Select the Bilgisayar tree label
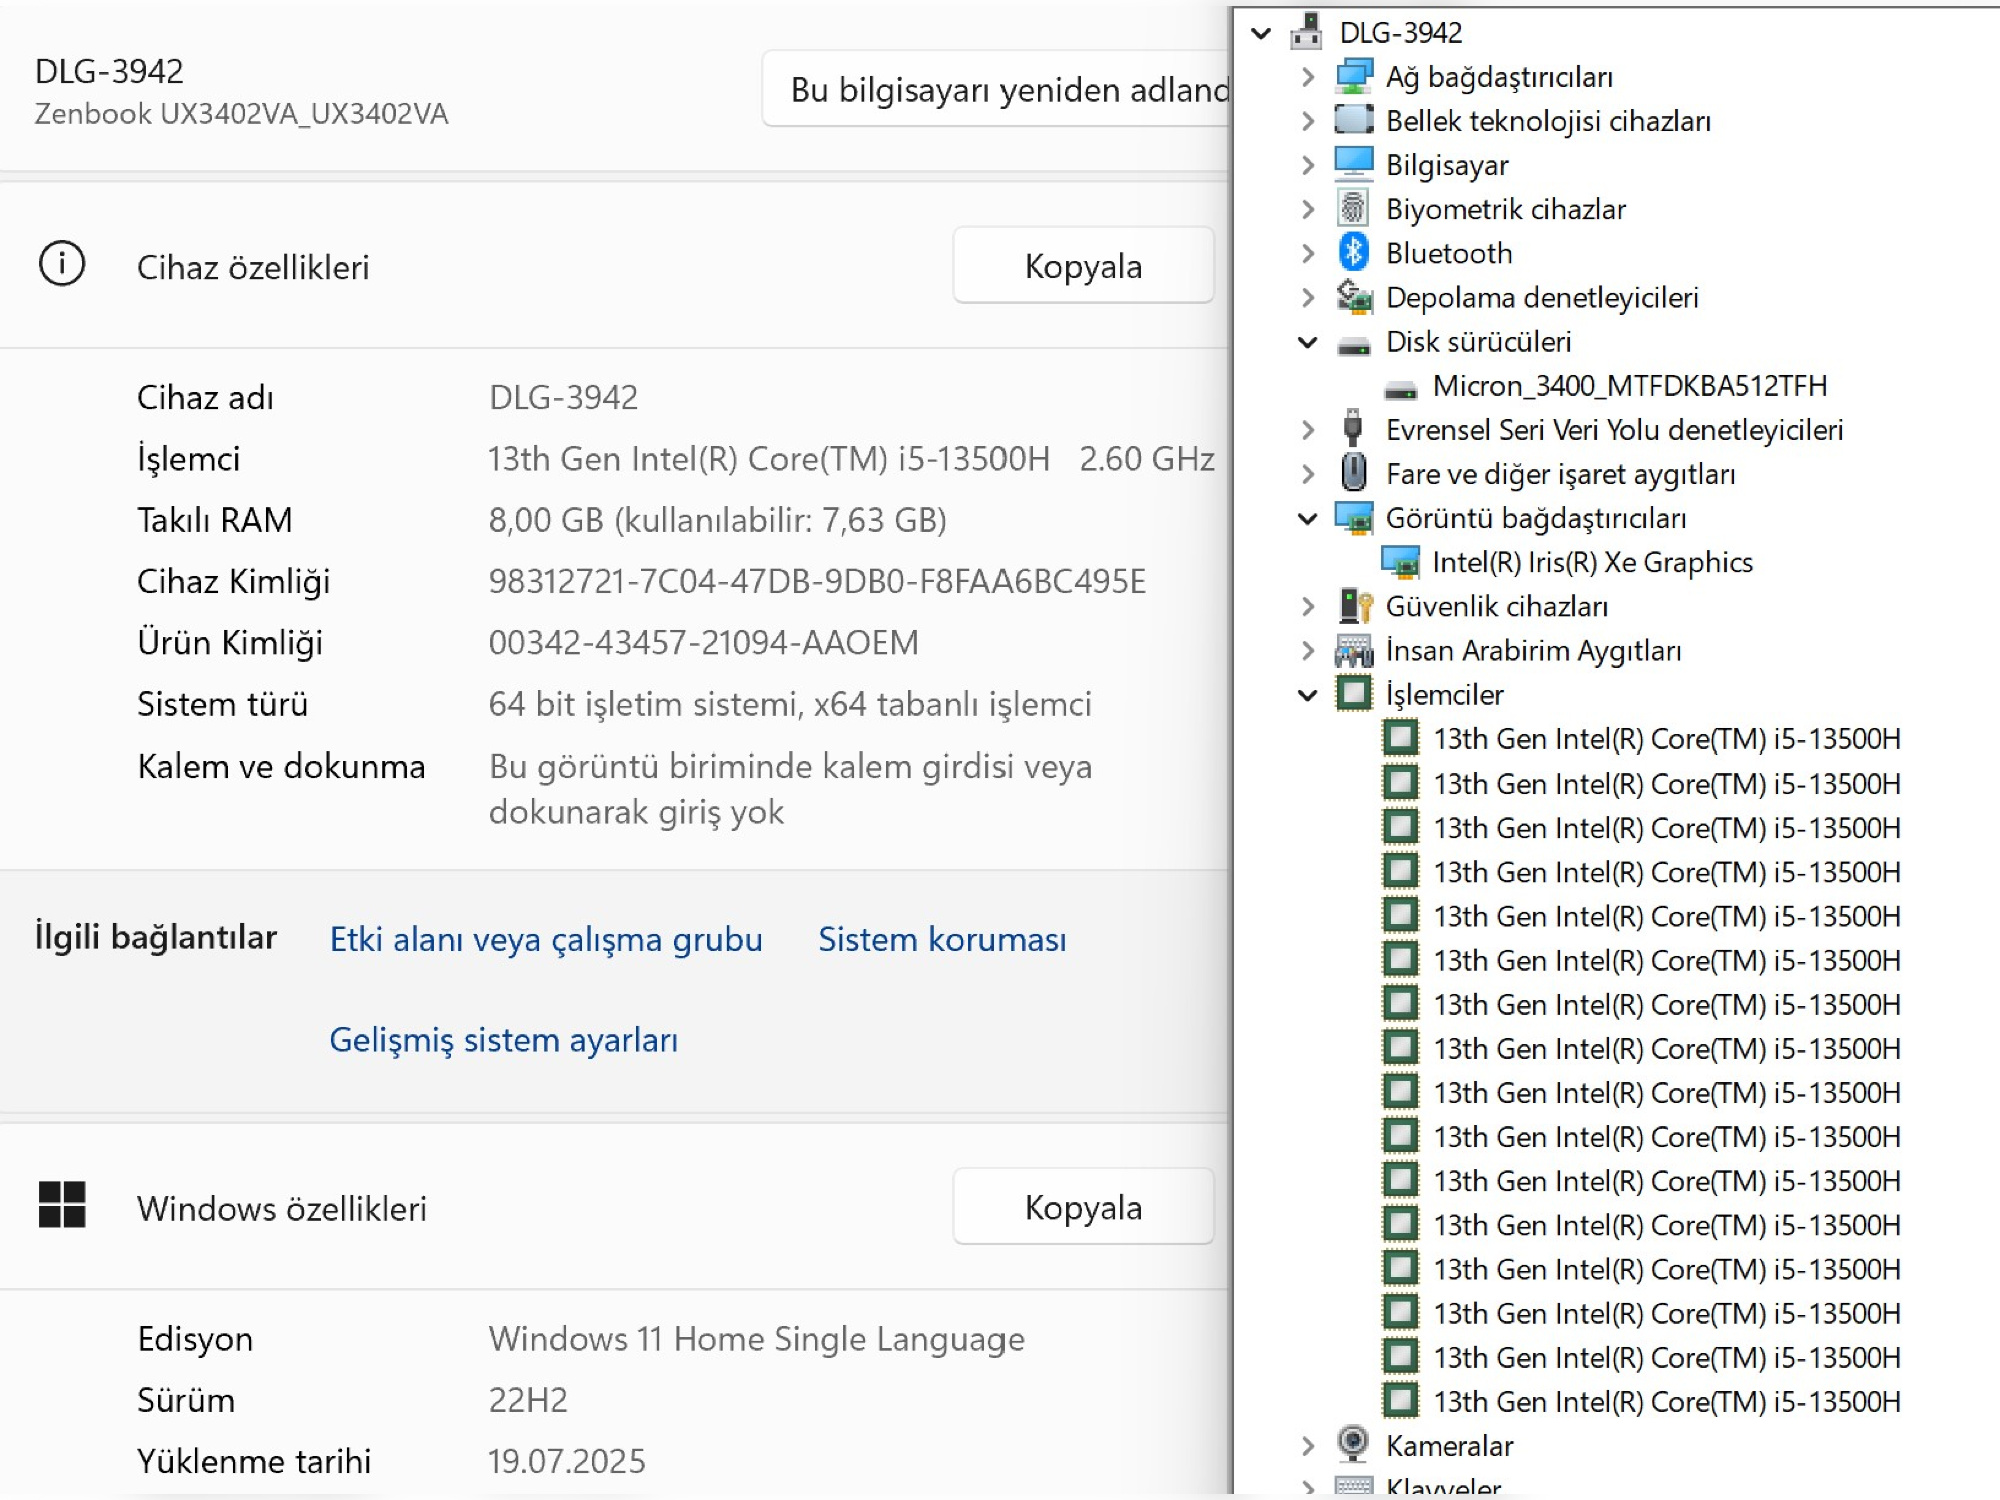Image resolution: width=2000 pixels, height=1500 pixels. point(1447,165)
